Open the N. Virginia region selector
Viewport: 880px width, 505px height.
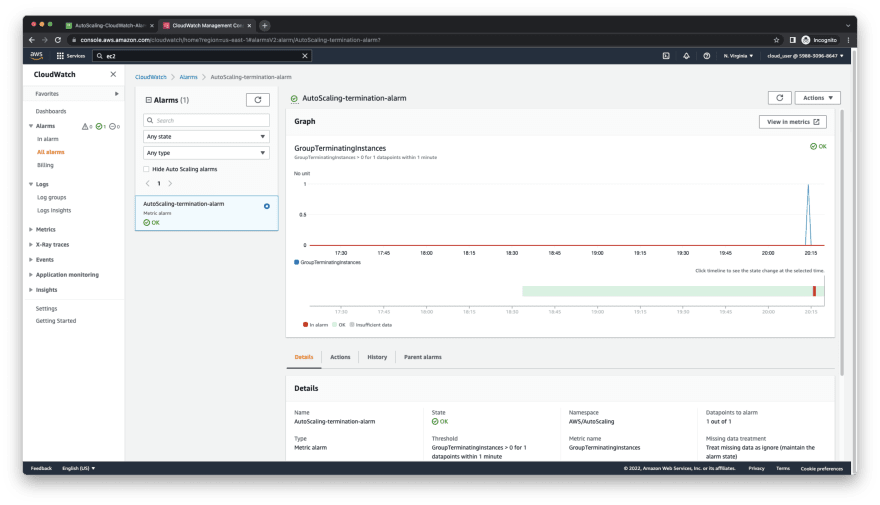coord(738,56)
